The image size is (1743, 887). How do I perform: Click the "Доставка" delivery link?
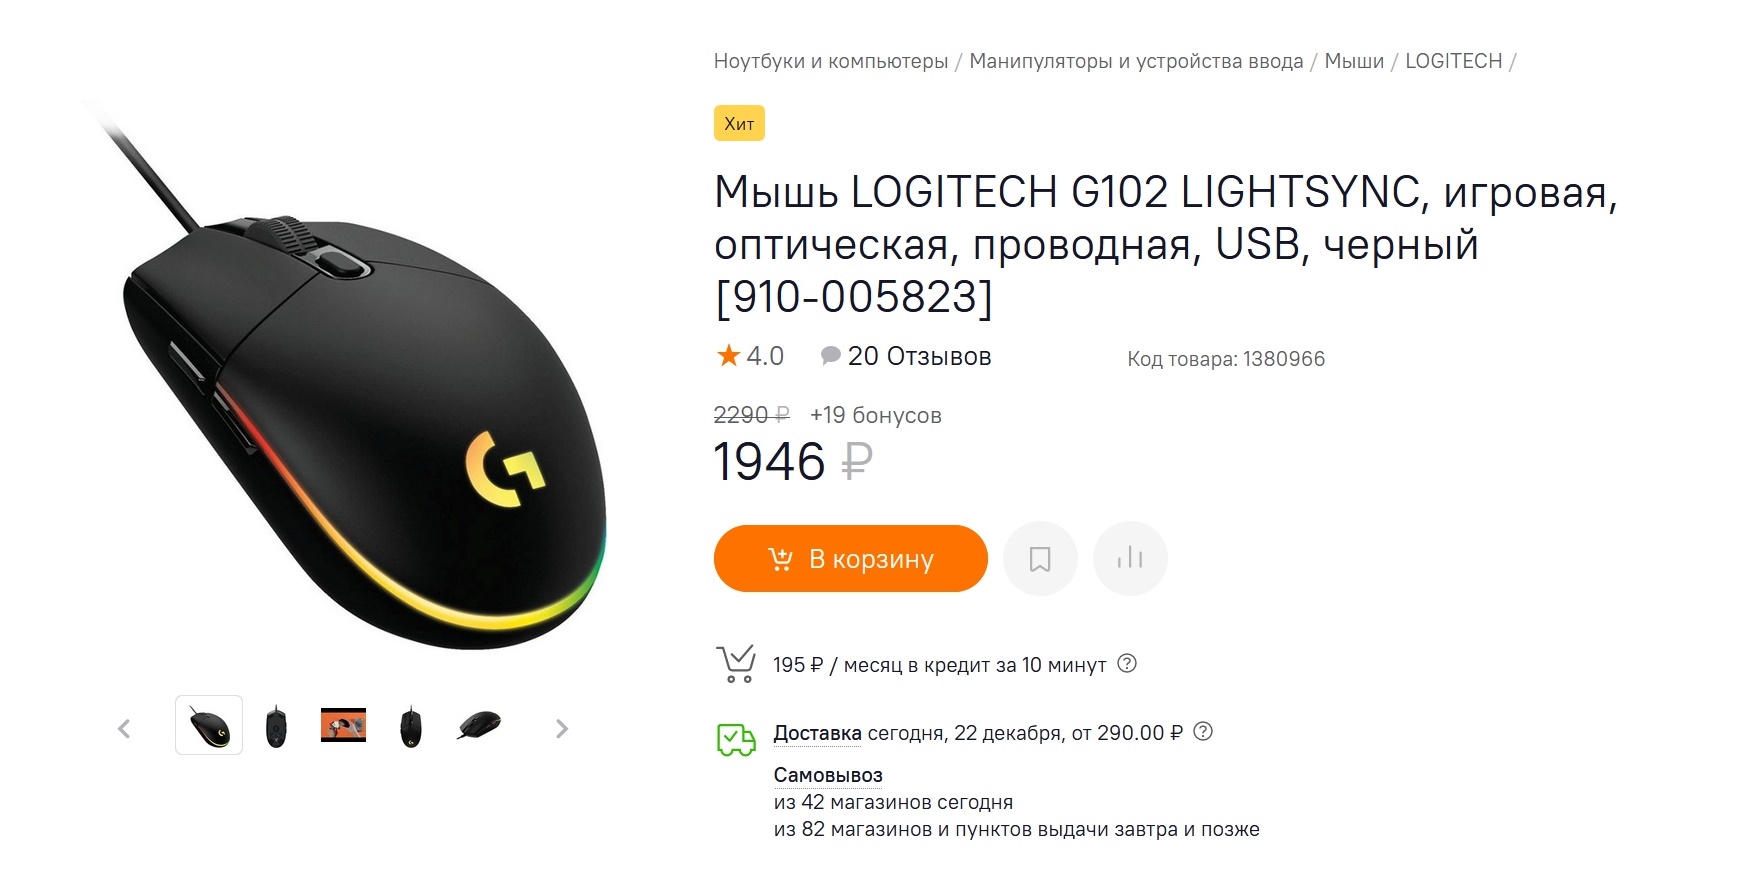[x=817, y=733]
